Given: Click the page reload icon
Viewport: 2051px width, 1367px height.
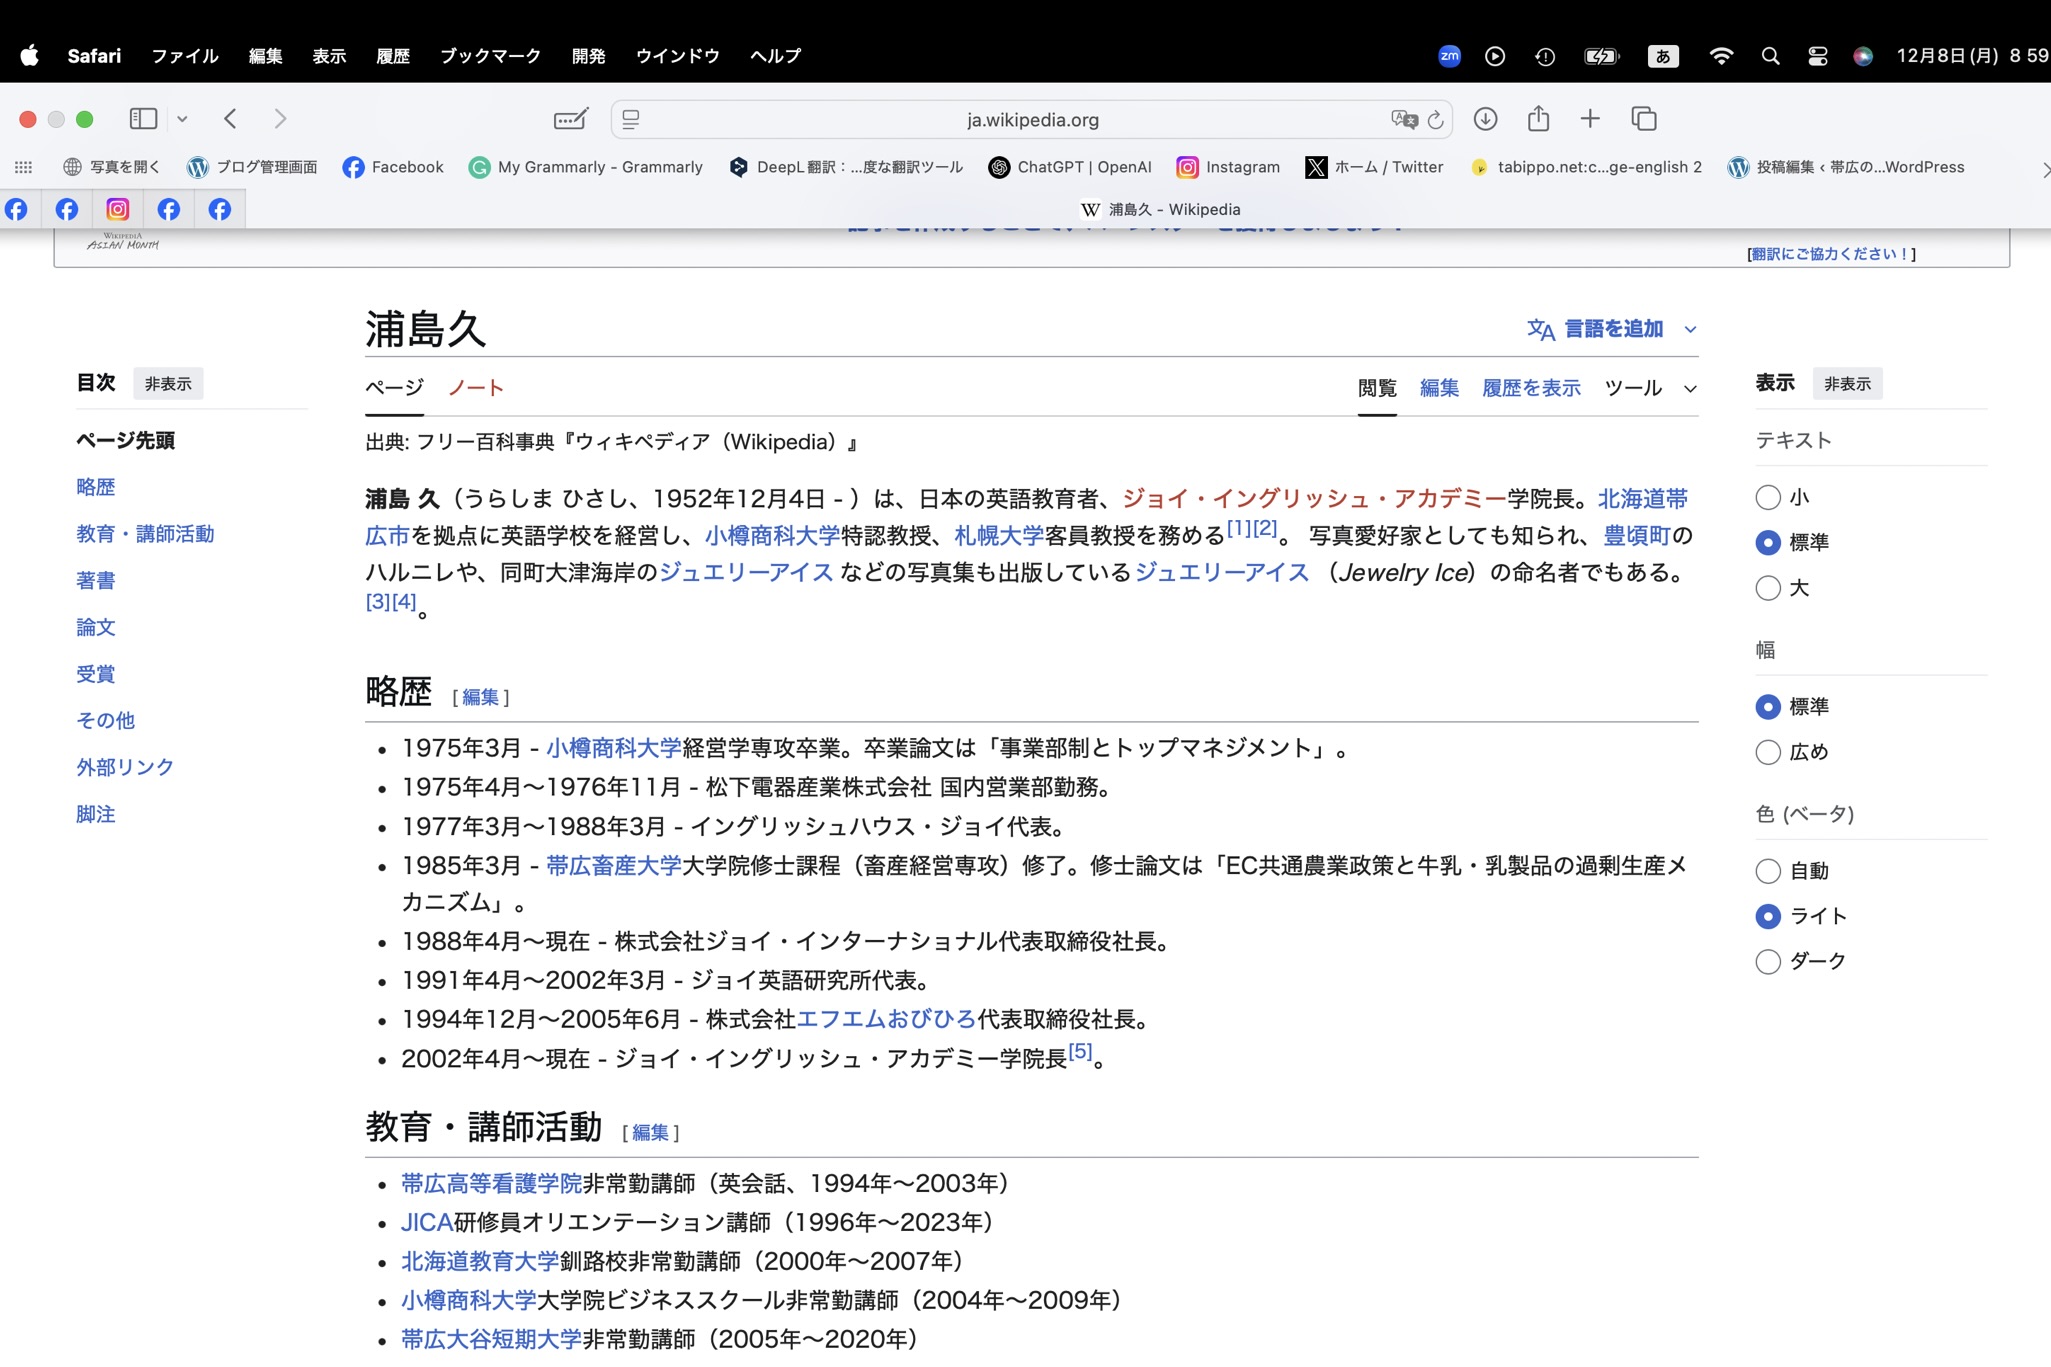Looking at the screenshot, I should (x=1436, y=120).
